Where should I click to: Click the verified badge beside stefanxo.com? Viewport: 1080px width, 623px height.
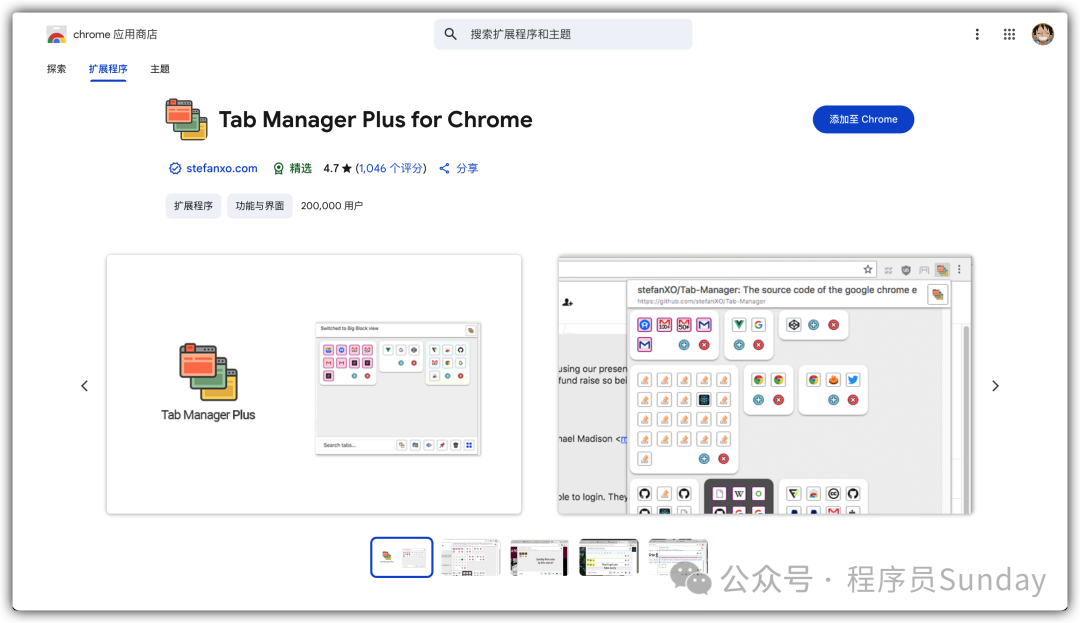tap(175, 168)
